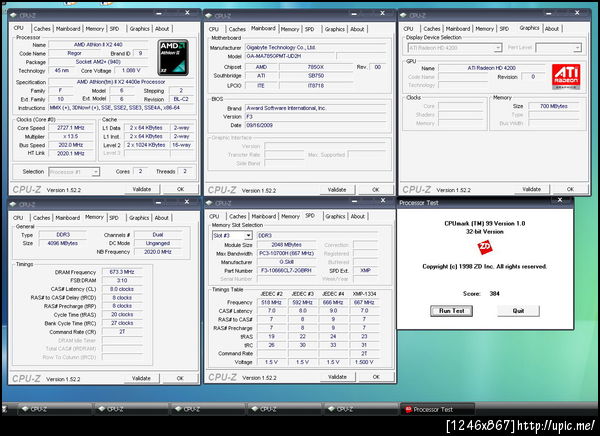Image resolution: width=600 pixels, height=436 pixels.
Task: Click OK in the Memory Slot Selection window
Action: (376, 377)
